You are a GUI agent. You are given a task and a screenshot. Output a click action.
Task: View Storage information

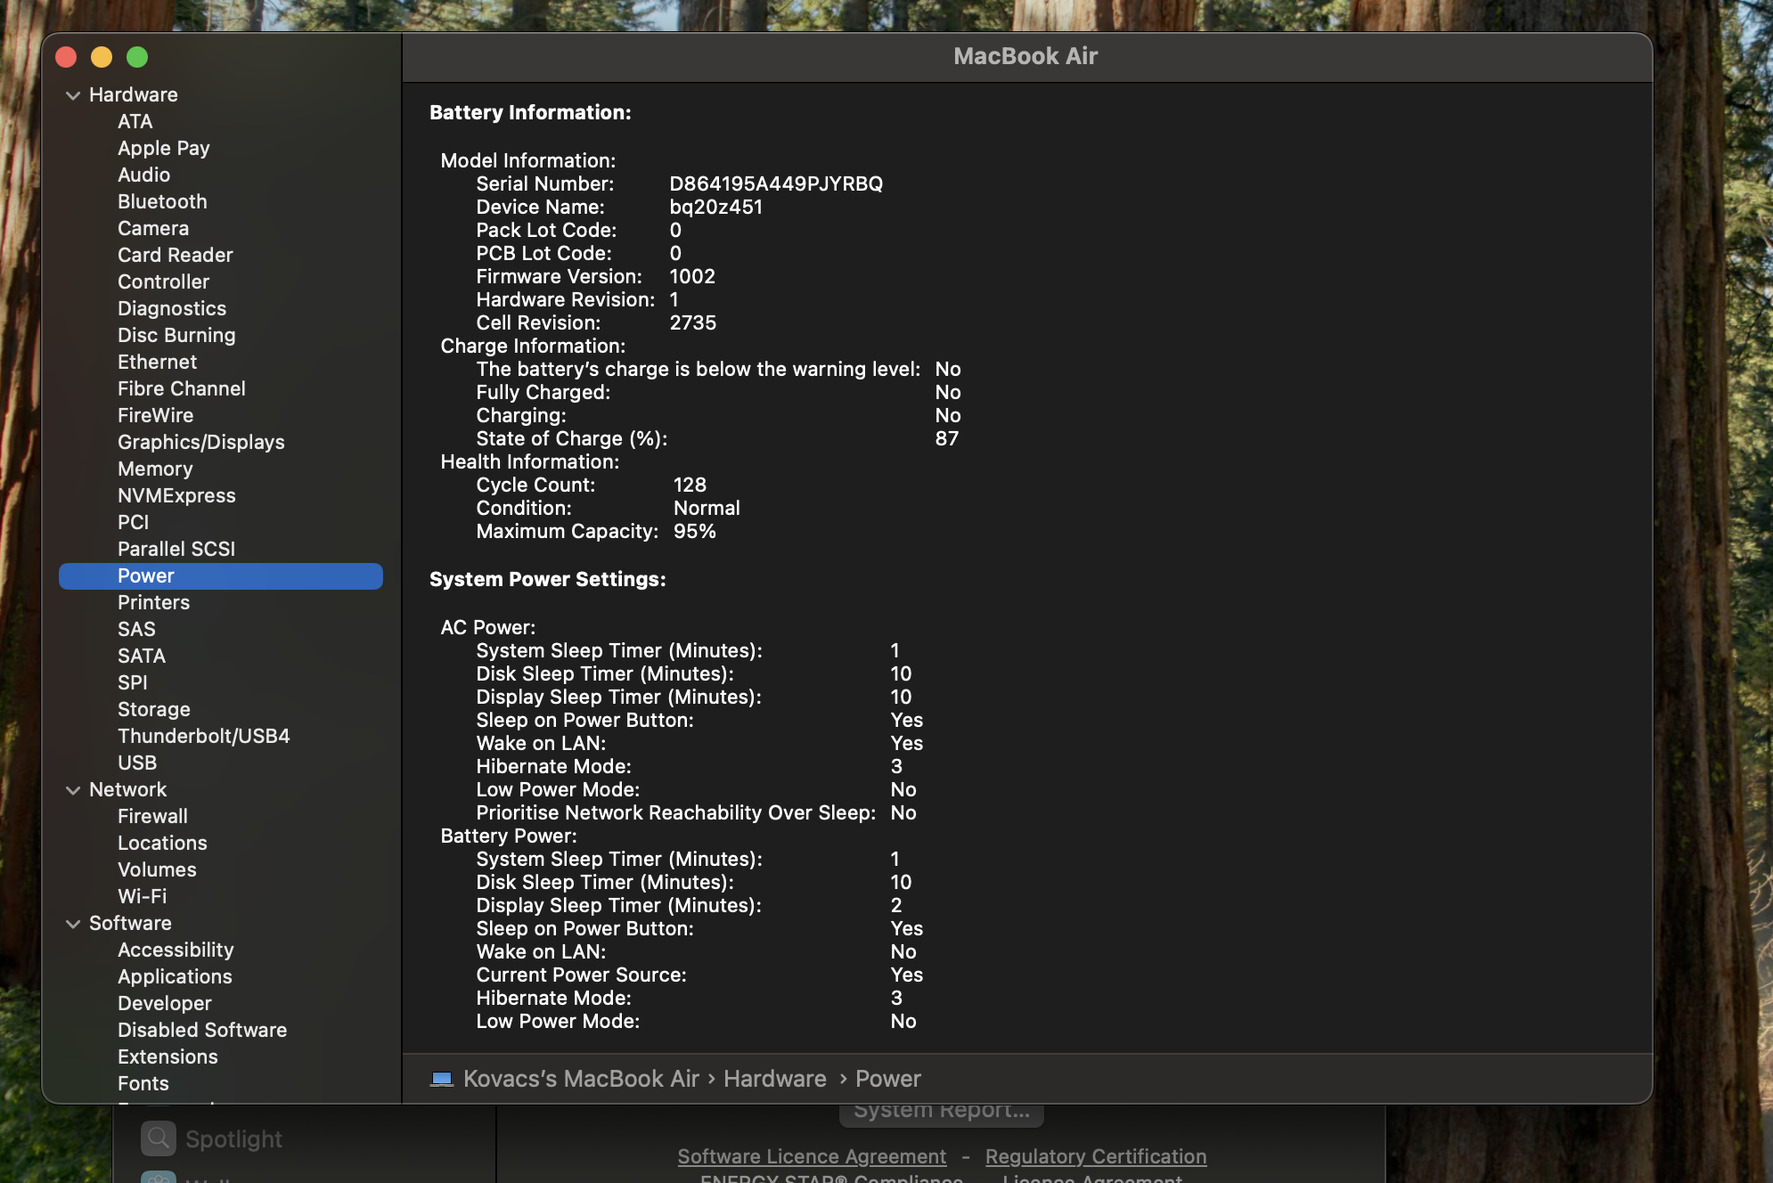tap(154, 710)
